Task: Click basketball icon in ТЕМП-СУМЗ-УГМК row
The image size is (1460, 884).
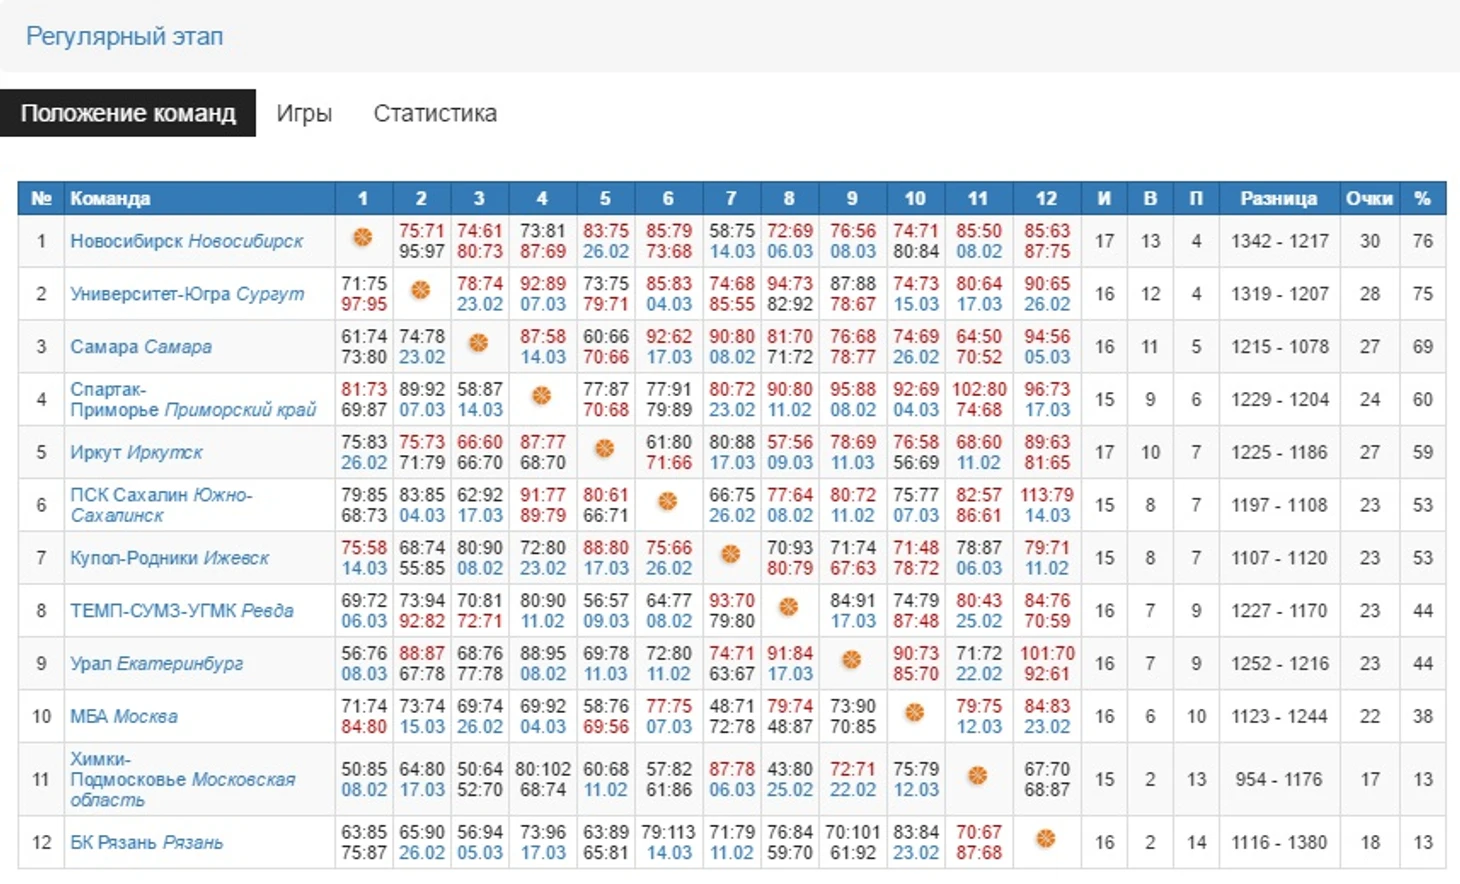Action: click(x=789, y=607)
